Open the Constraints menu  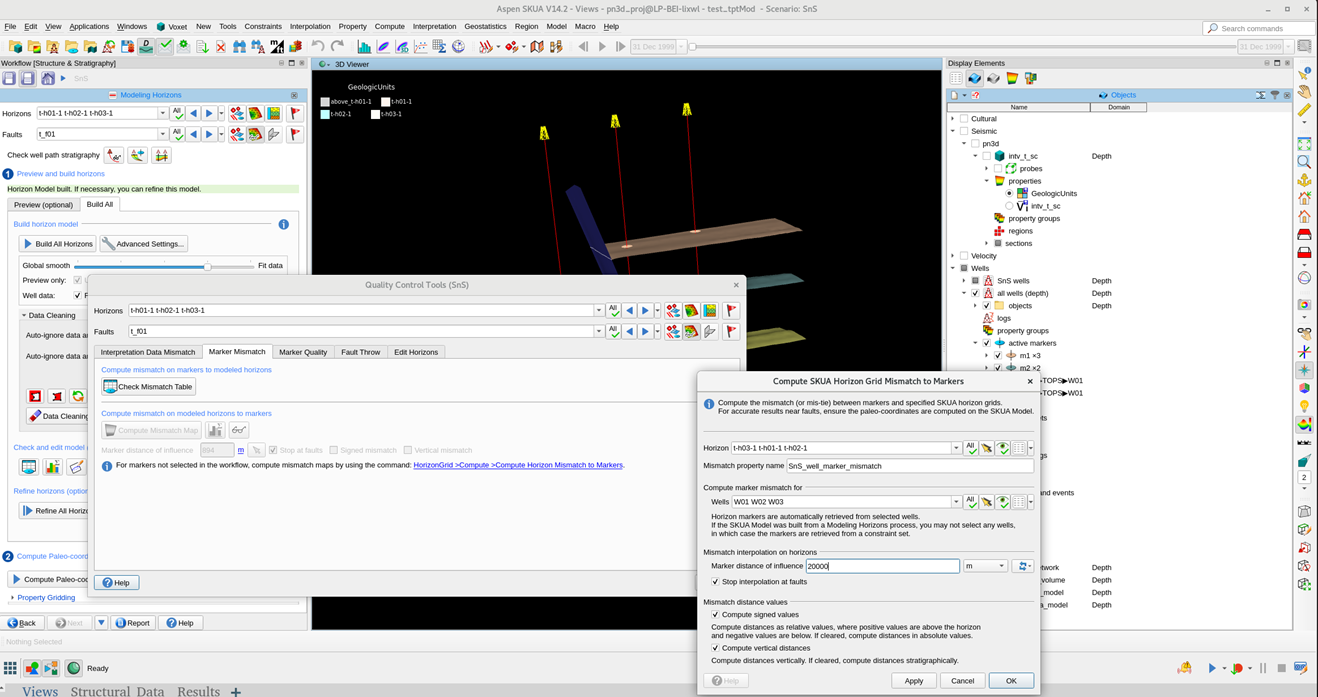[263, 27]
